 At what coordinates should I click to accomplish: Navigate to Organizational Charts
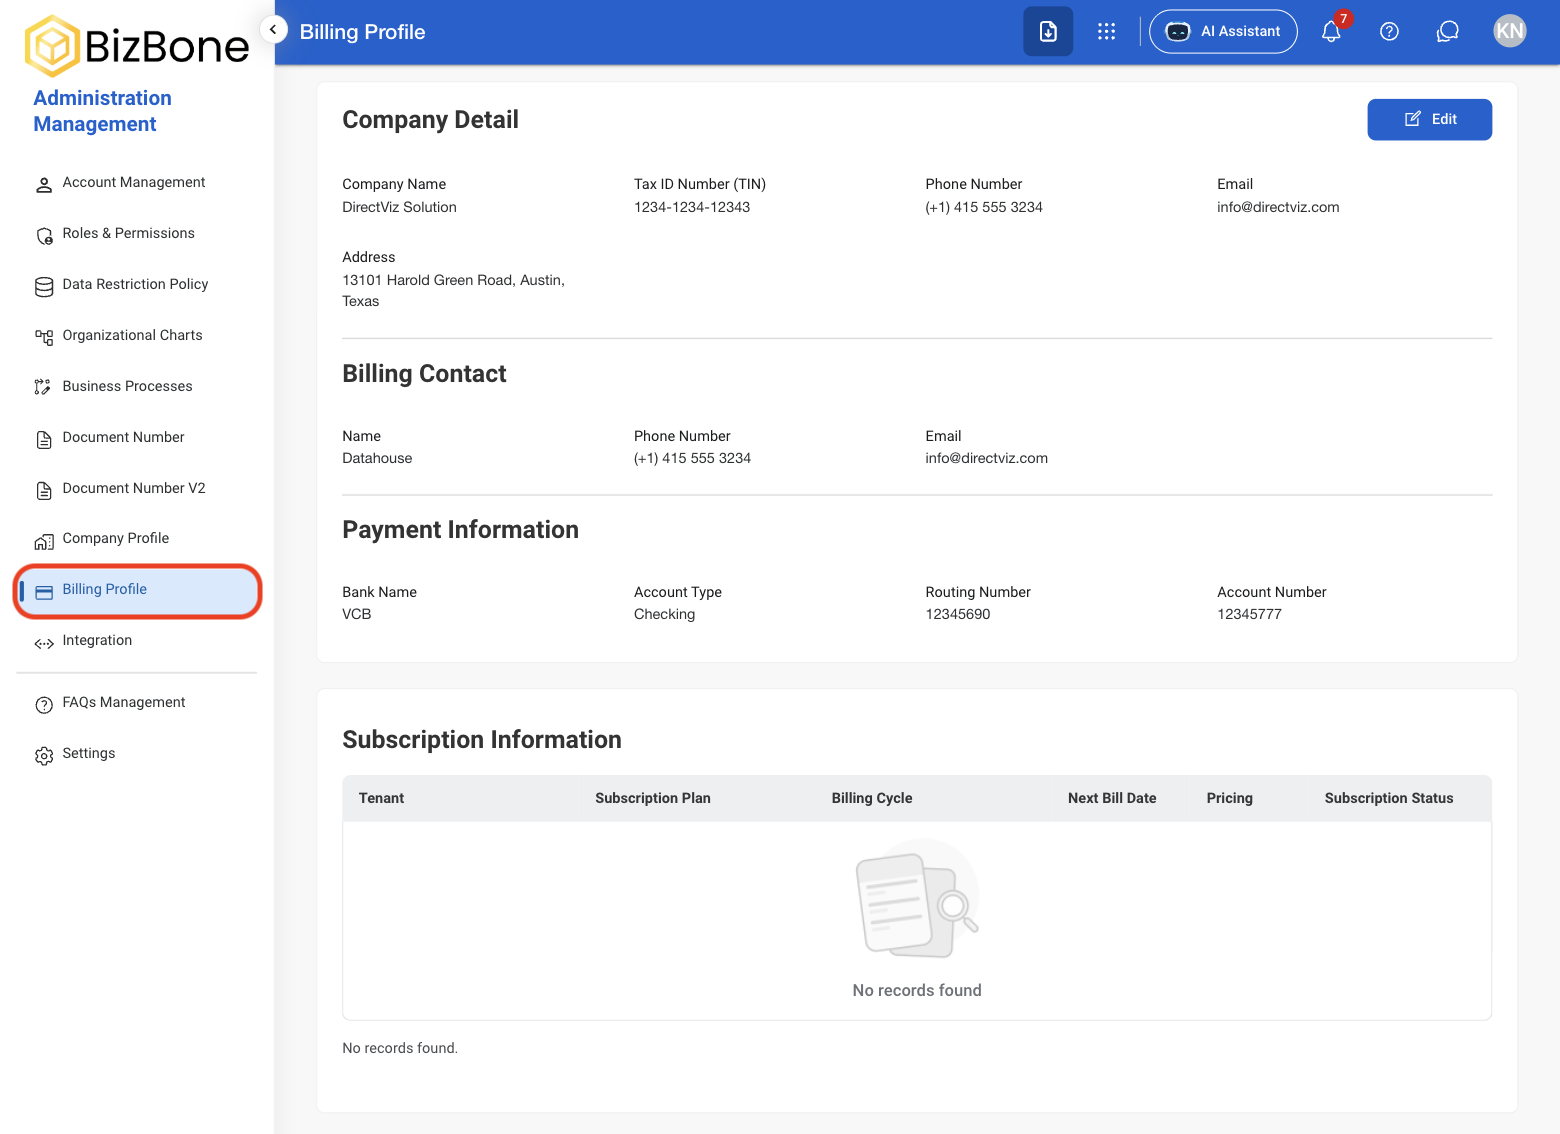[x=137, y=335]
